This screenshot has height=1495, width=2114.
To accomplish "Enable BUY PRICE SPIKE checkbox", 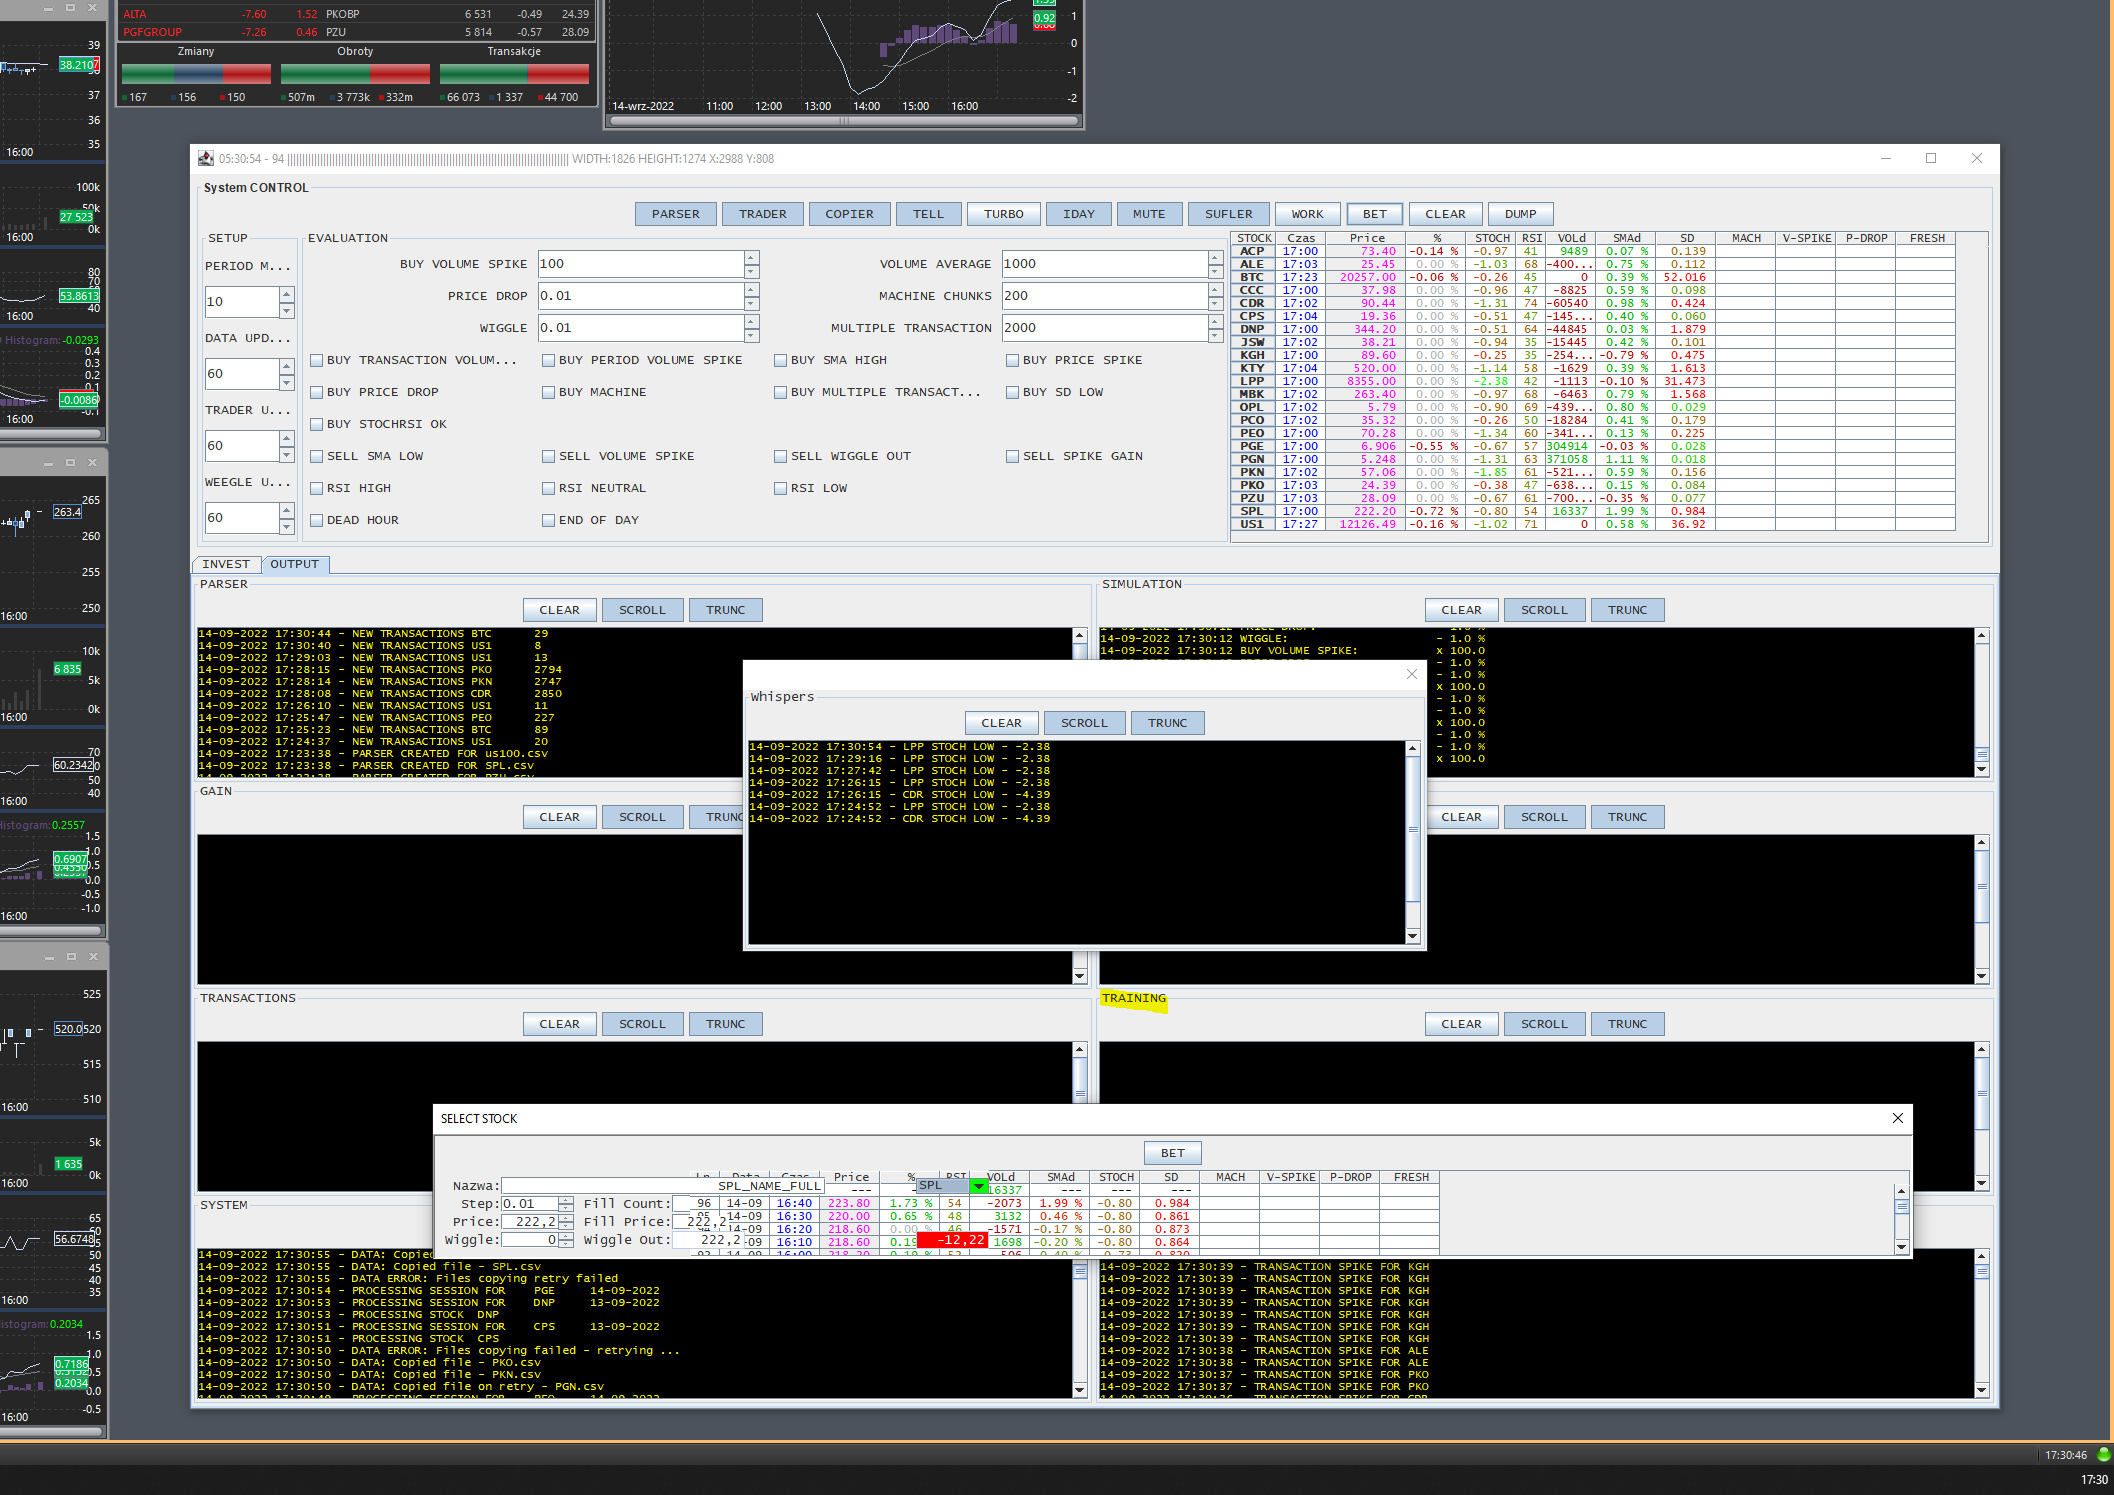I will coord(1012,360).
